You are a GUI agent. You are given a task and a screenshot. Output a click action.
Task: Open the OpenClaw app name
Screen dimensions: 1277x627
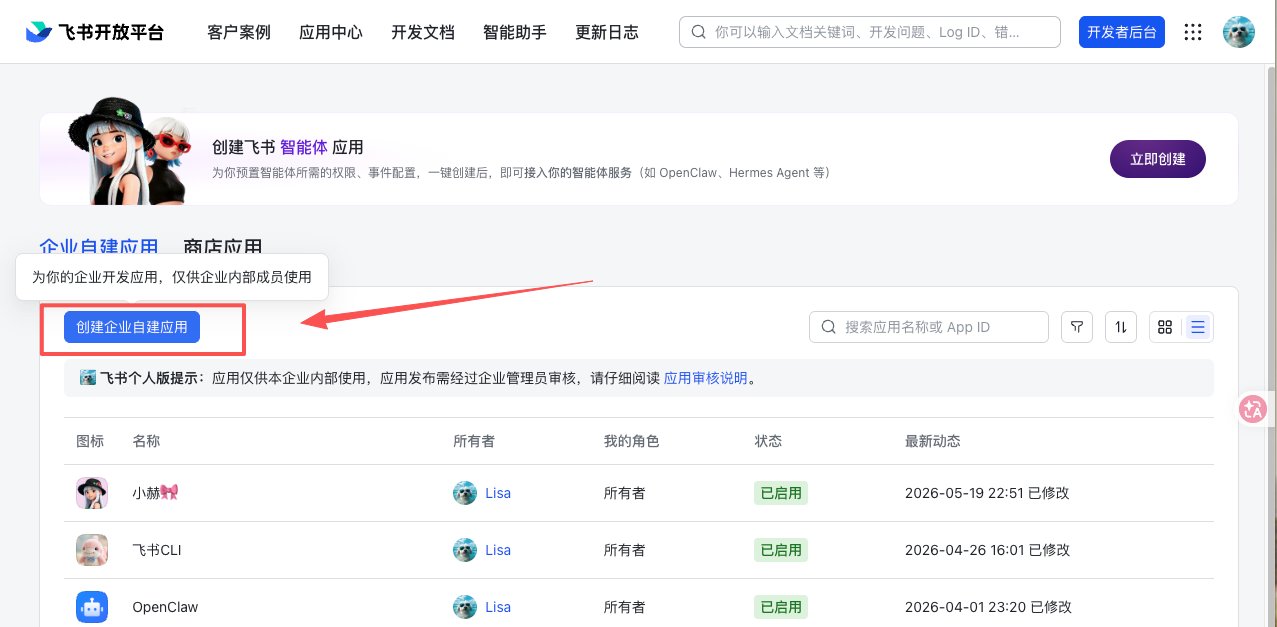click(165, 607)
